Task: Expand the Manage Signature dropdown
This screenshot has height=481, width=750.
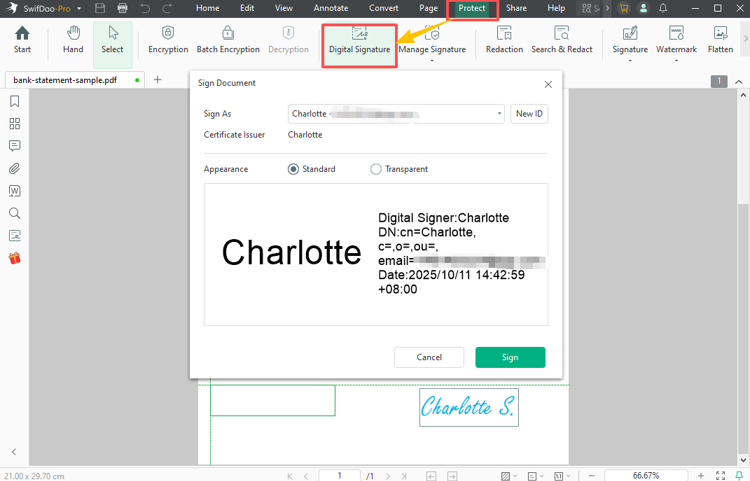Action: 432,61
